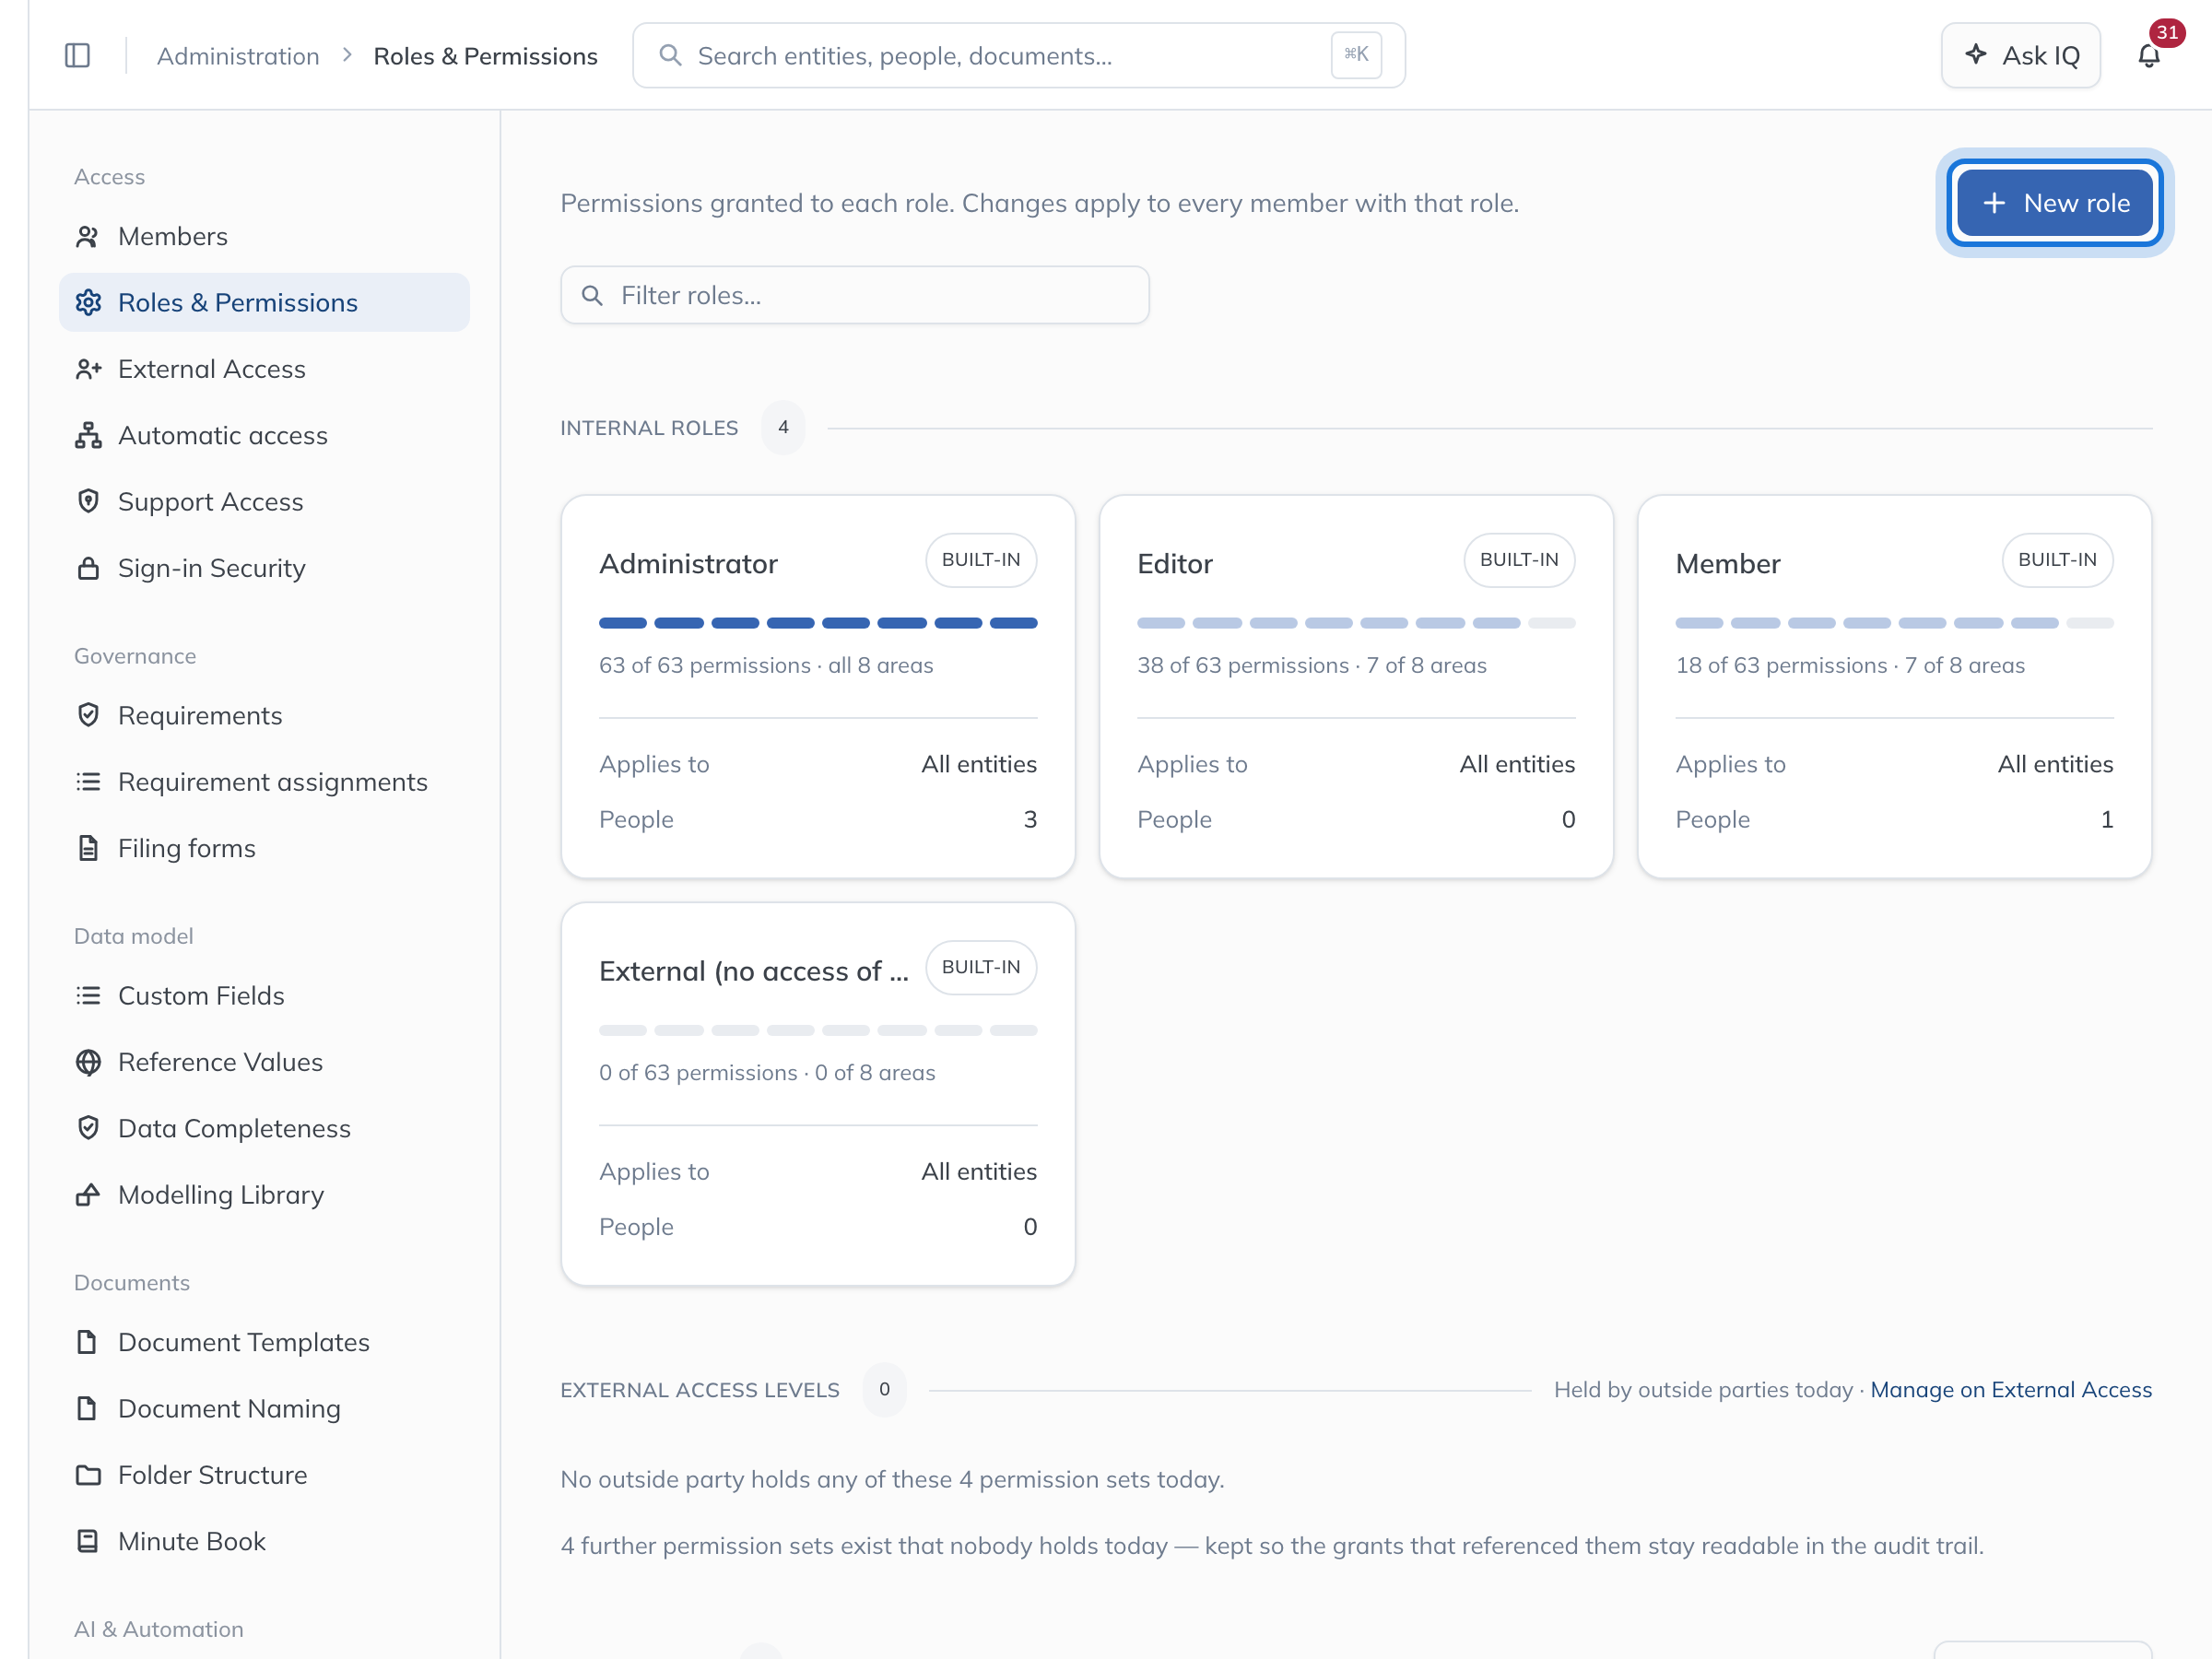Click the Filter roles input field

pyautogui.click(x=855, y=295)
